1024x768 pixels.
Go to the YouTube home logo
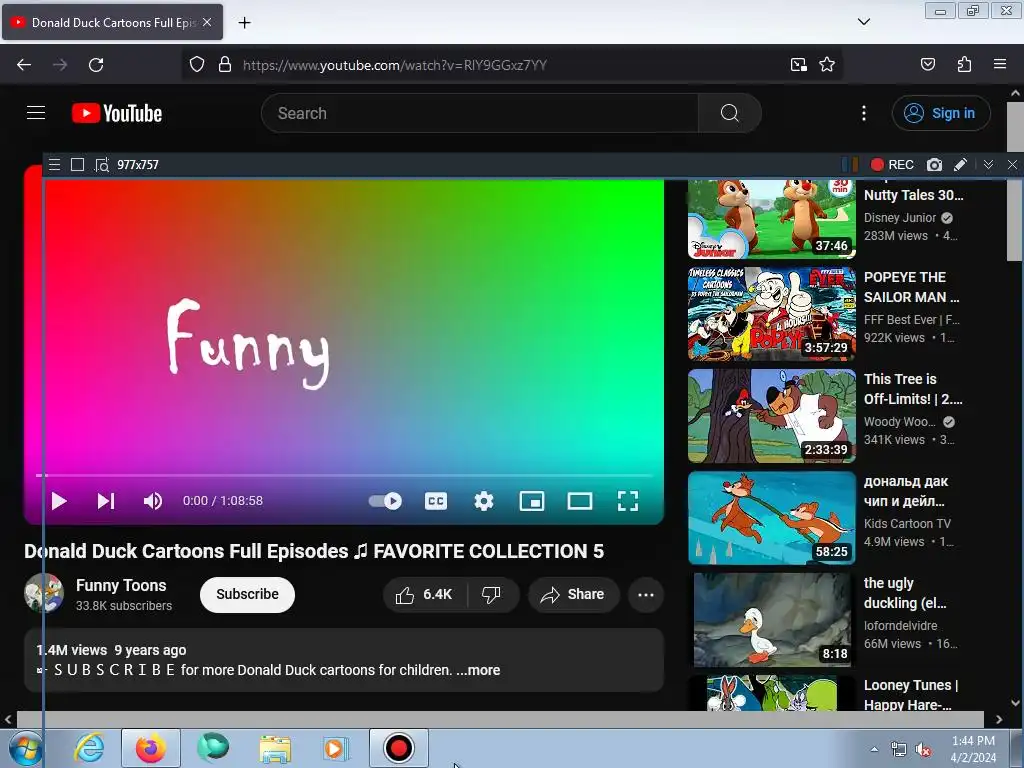pyautogui.click(x=117, y=113)
